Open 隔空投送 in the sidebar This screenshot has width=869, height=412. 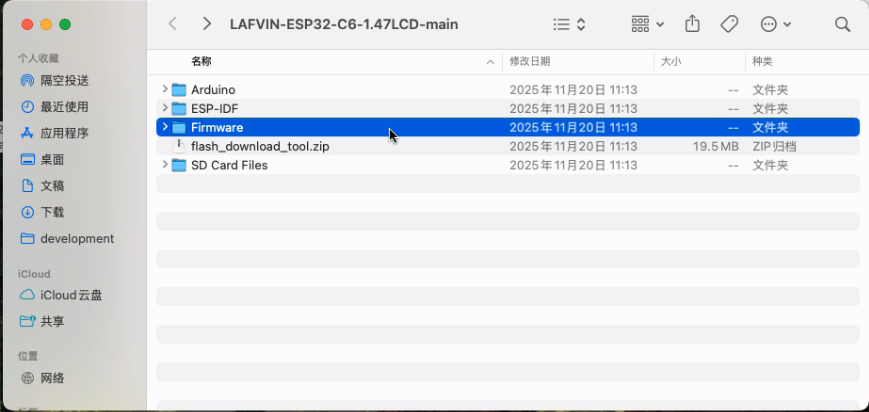54,80
